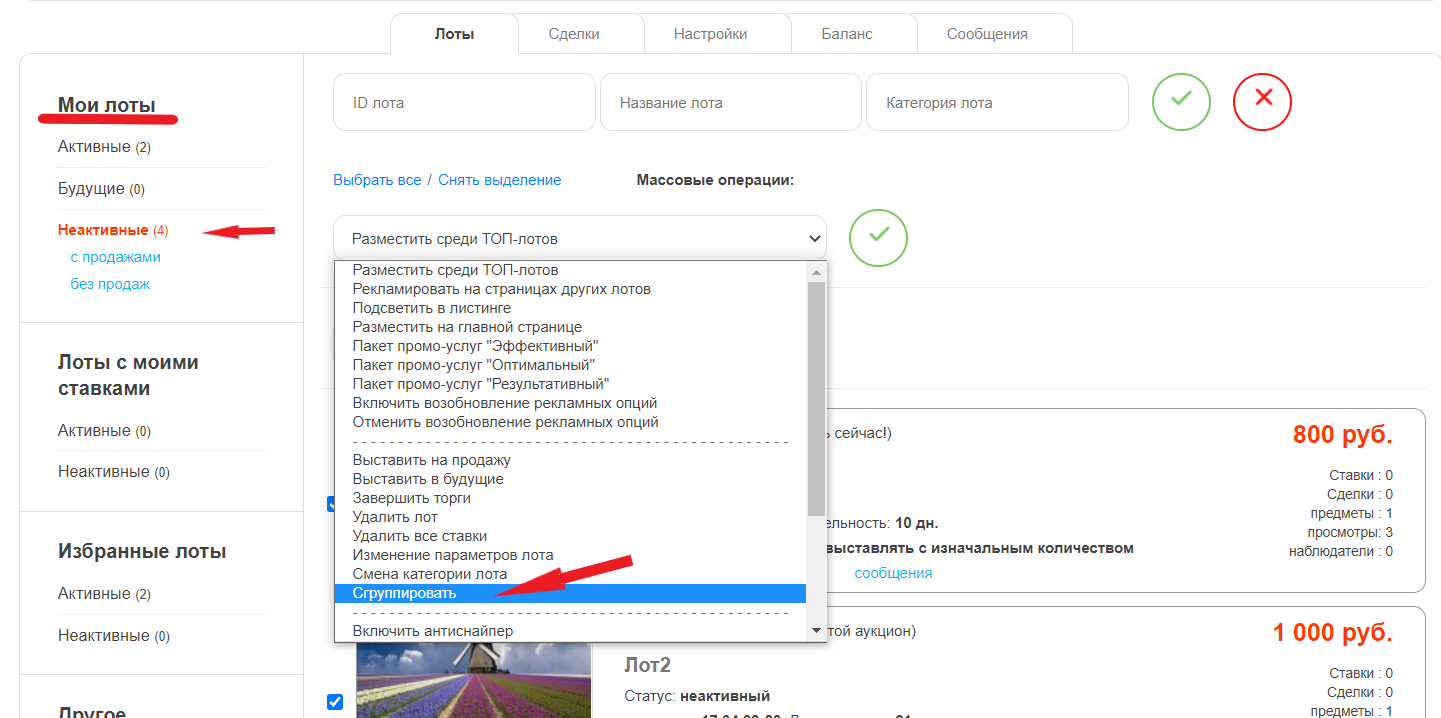The width and height of the screenshot is (1441, 718).
Task: Select Разместить на главной странице option
Action: pyautogui.click(x=570, y=327)
